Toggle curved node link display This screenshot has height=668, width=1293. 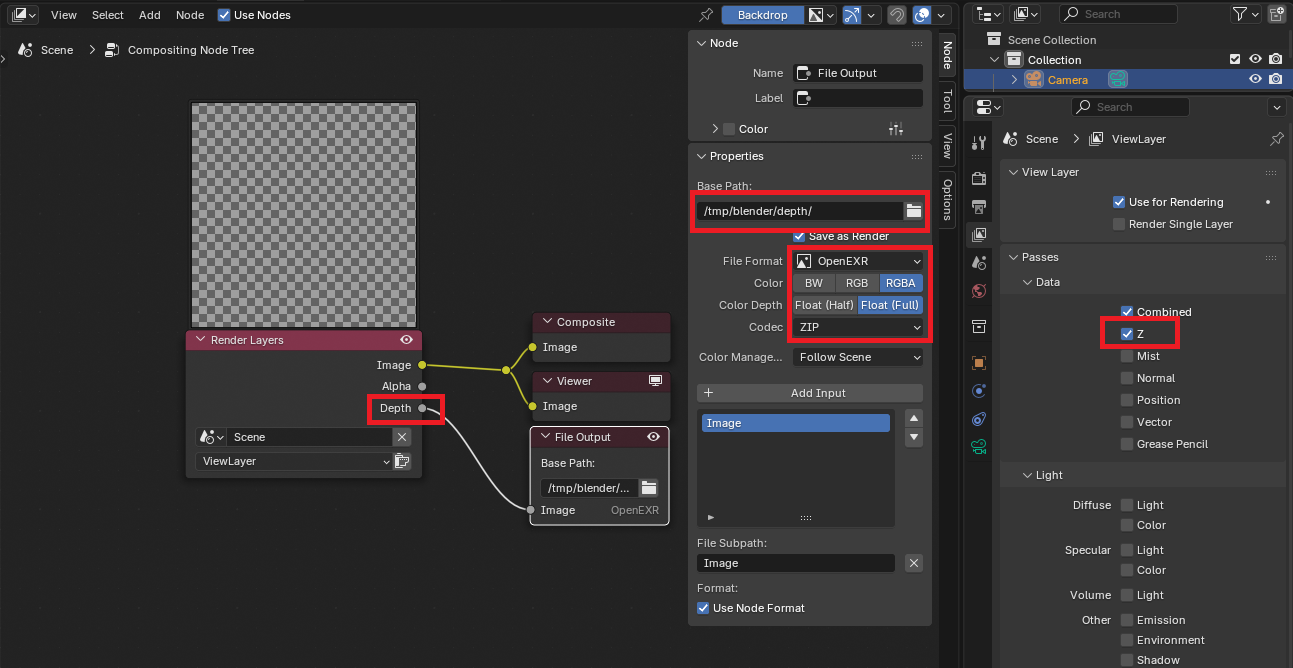coord(853,14)
